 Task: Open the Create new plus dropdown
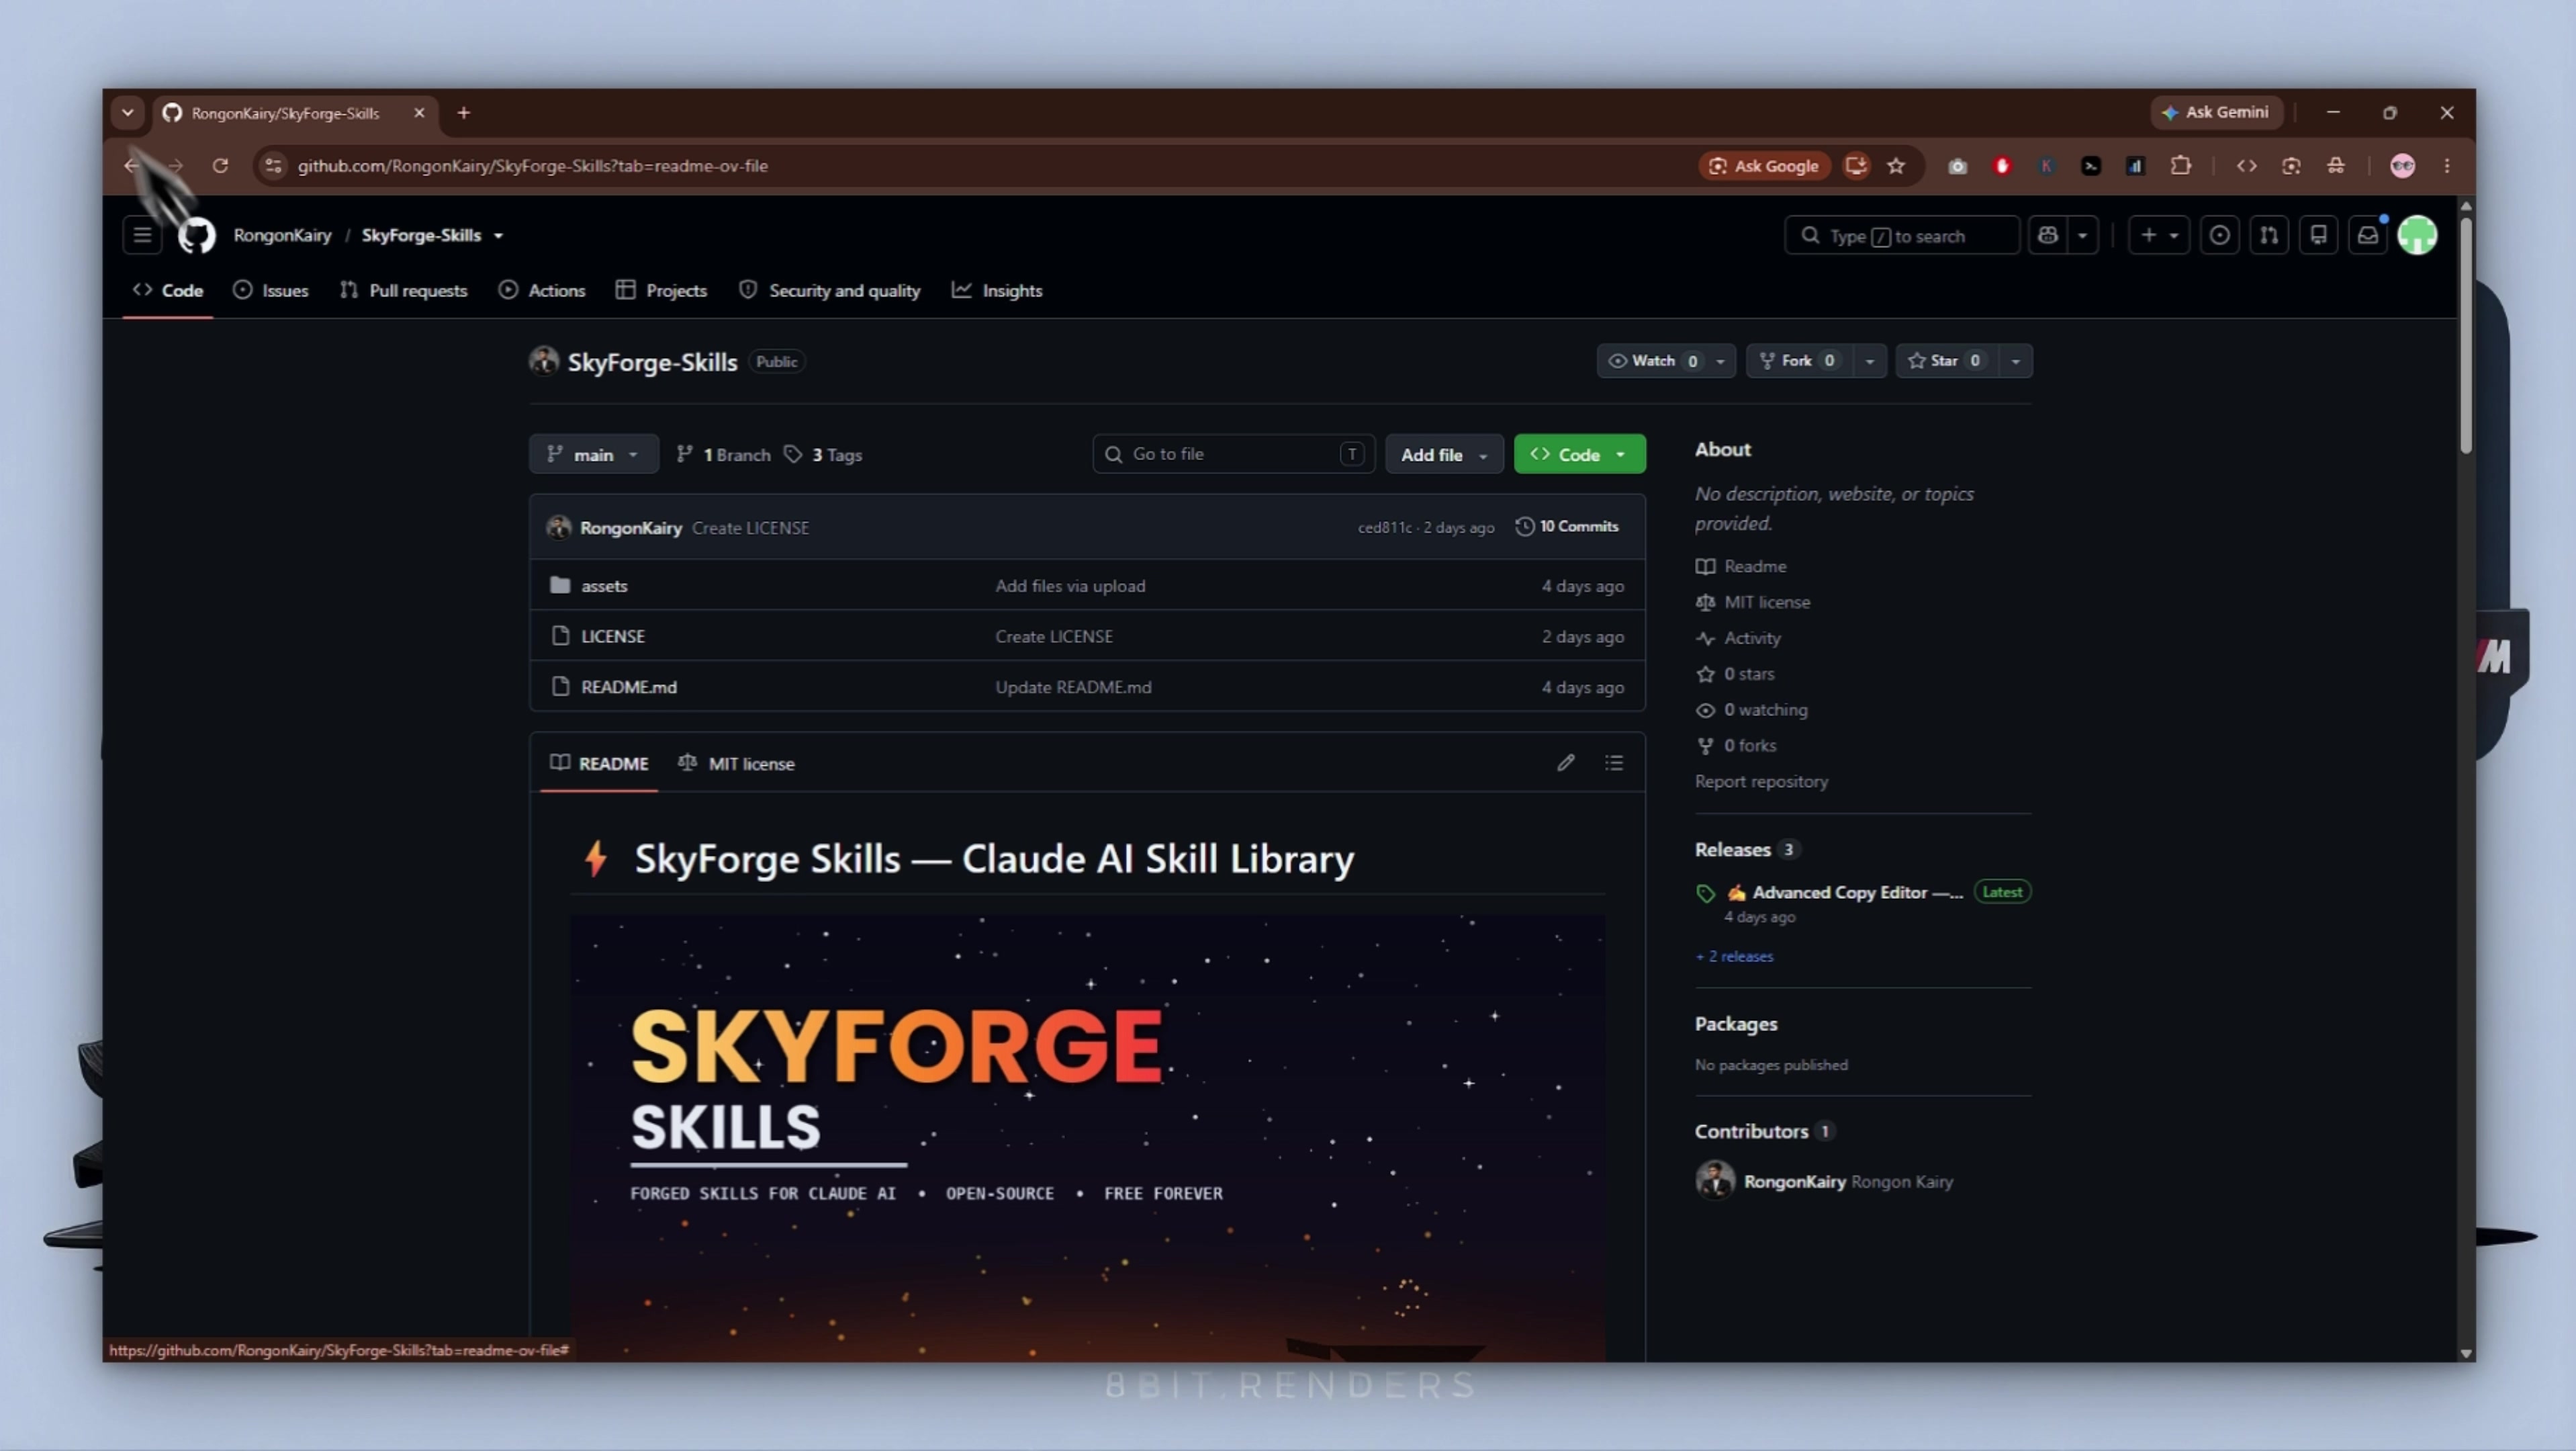(2159, 235)
